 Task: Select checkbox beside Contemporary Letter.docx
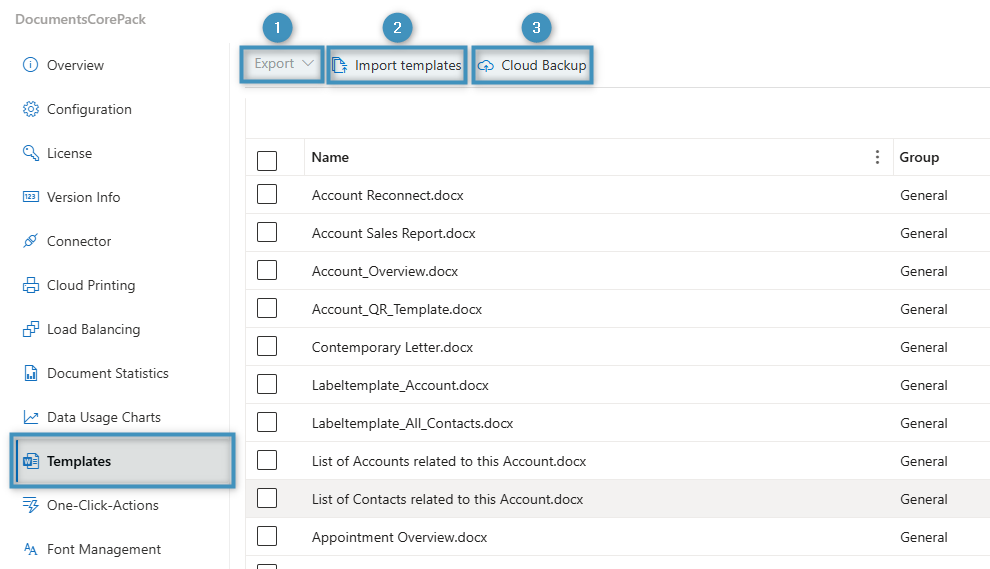(267, 347)
